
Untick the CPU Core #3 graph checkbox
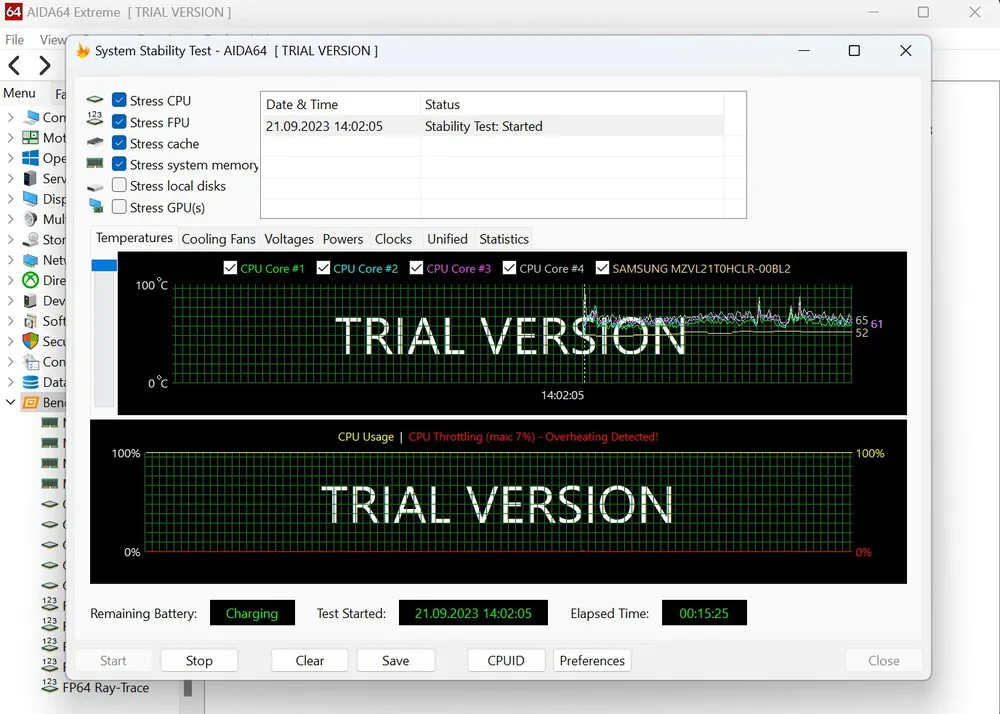pyautogui.click(x=416, y=268)
